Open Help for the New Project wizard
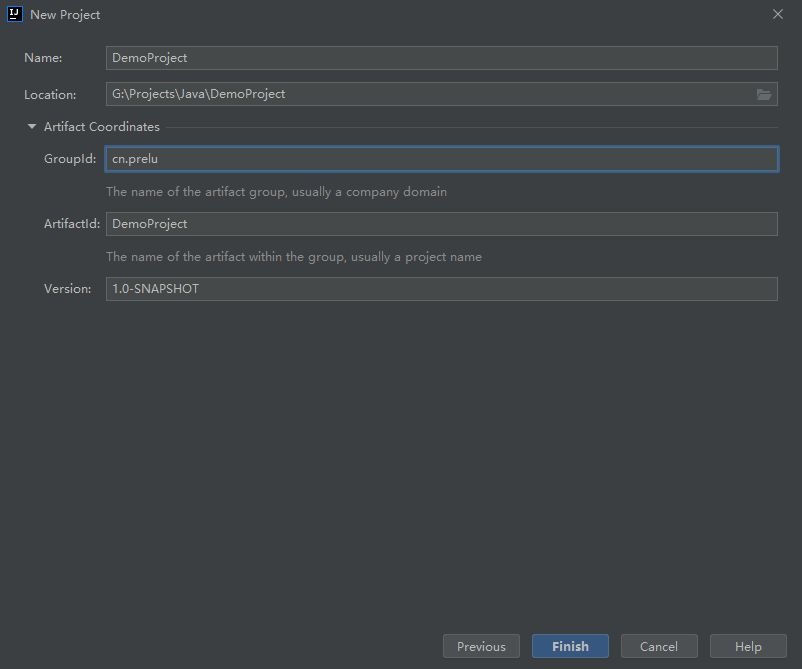Viewport: 802px width, 669px height. tap(748, 646)
